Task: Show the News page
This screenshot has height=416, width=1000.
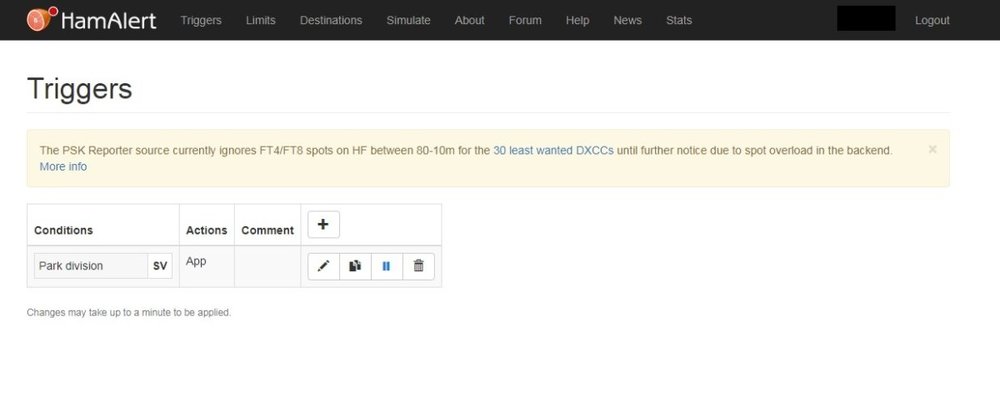Action: click(x=627, y=20)
